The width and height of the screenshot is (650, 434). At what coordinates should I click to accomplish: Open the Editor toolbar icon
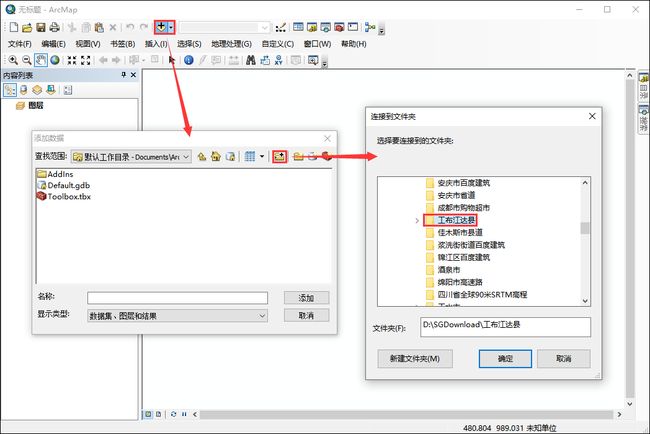281,27
